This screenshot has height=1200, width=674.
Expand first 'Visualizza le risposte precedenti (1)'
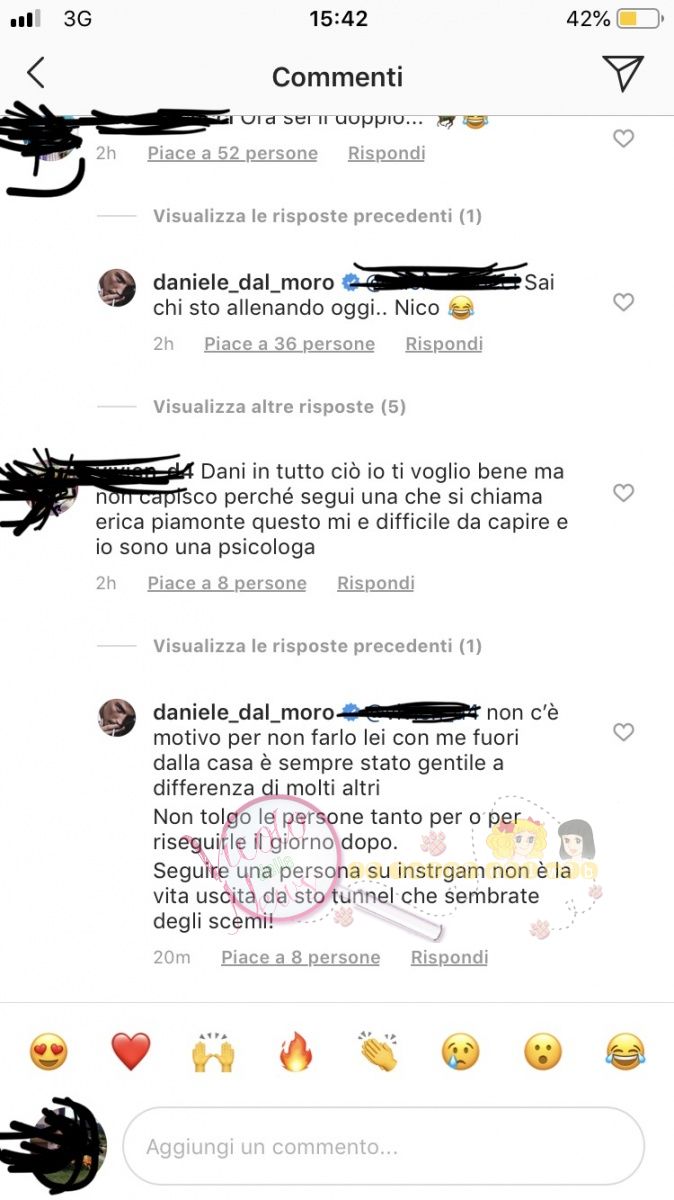click(x=317, y=216)
